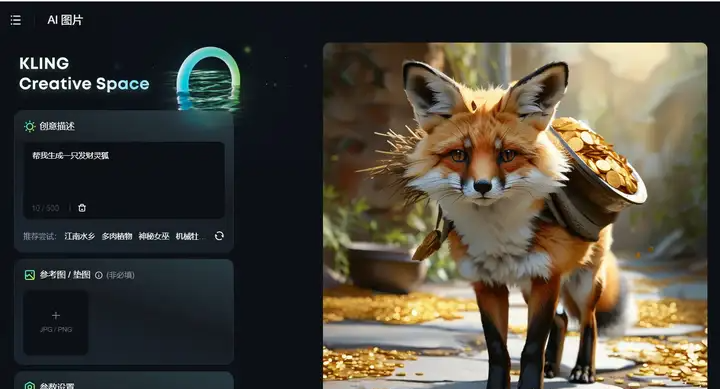Click the info icon beside 参考图 / 垫图
The width and height of the screenshot is (720, 389).
pyautogui.click(x=99, y=275)
